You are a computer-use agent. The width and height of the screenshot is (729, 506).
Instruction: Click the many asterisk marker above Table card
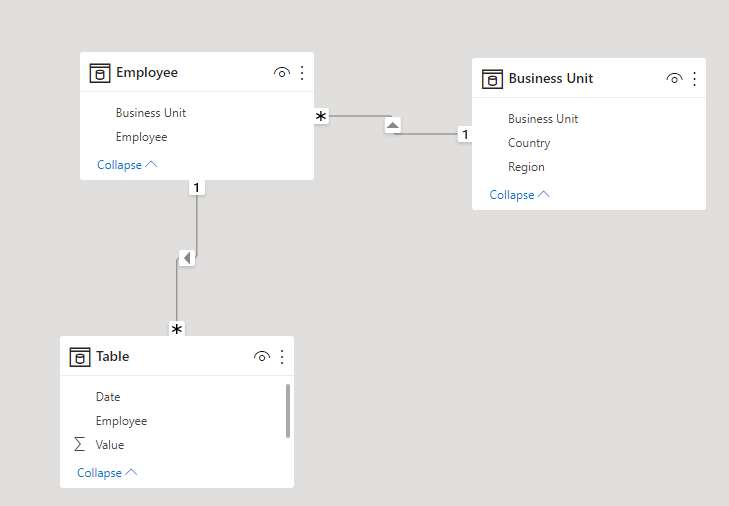[177, 329]
